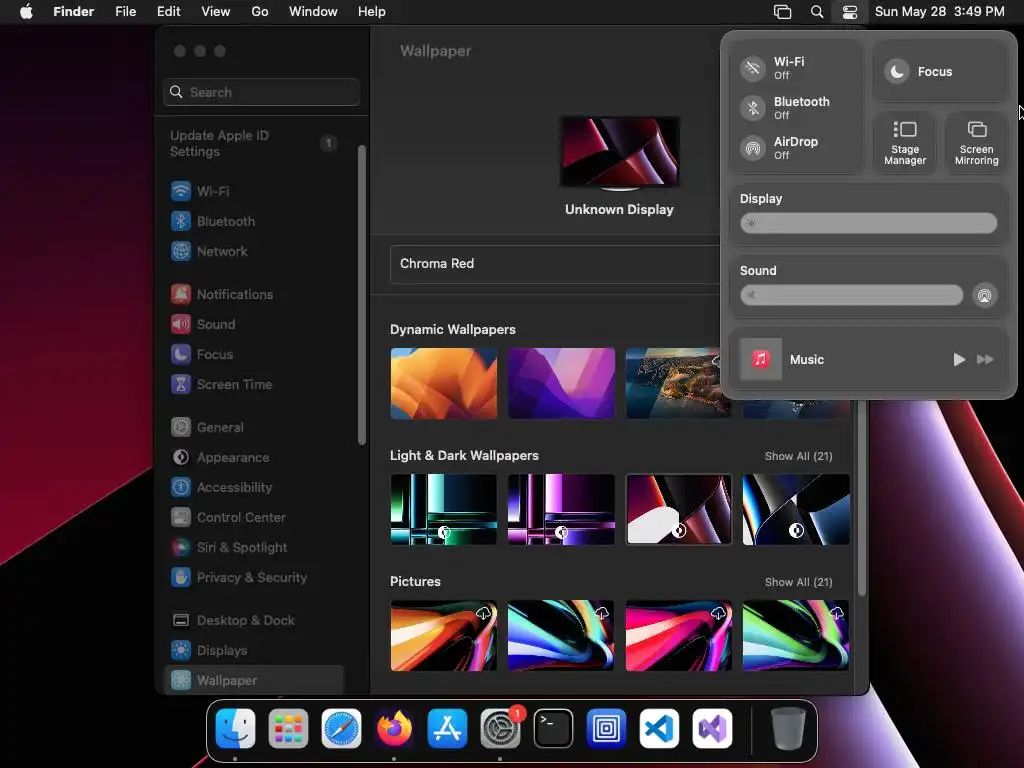The width and height of the screenshot is (1024, 768).
Task: Launch Visual Studio Code from Dock
Action: point(658,728)
